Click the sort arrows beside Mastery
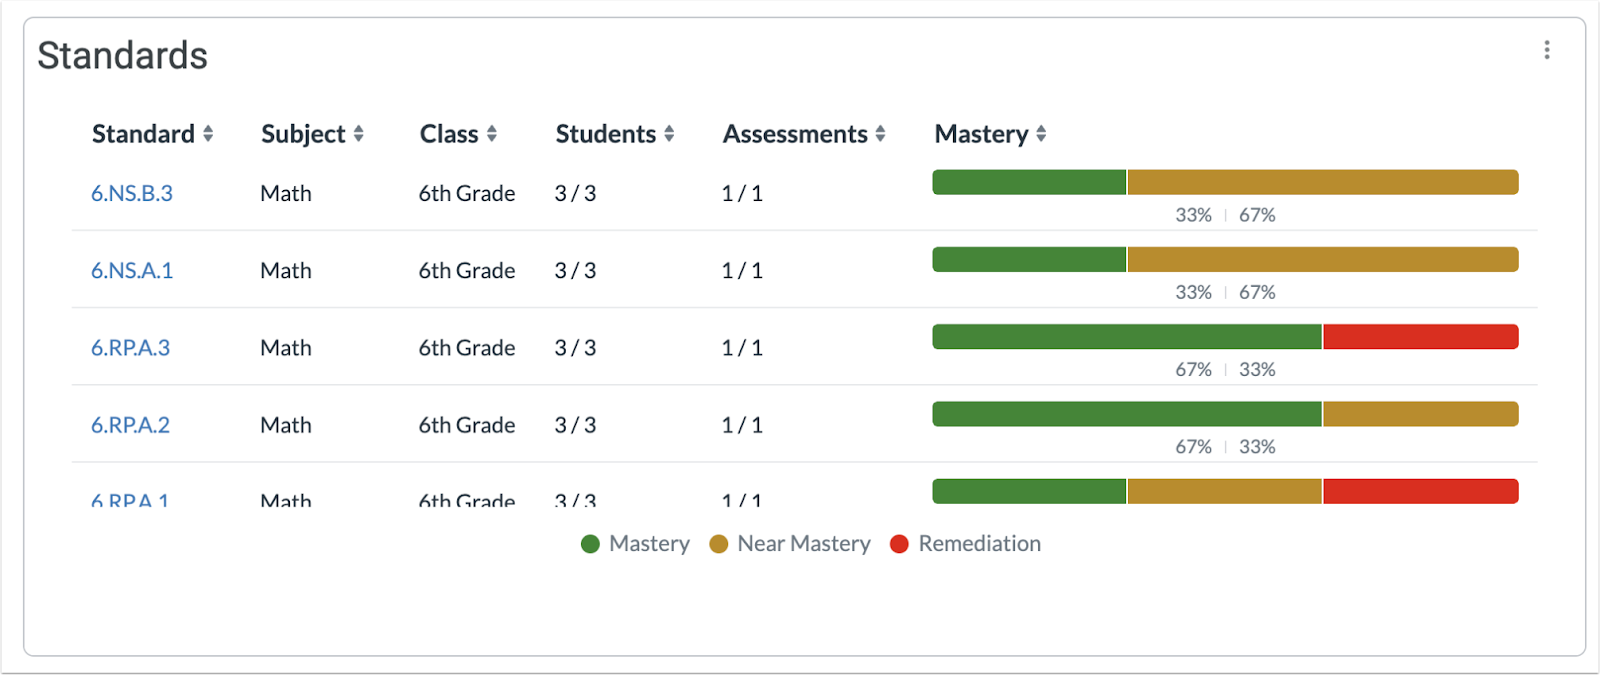The width and height of the screenshot is (1600, 675). (x=1042, y=133)
